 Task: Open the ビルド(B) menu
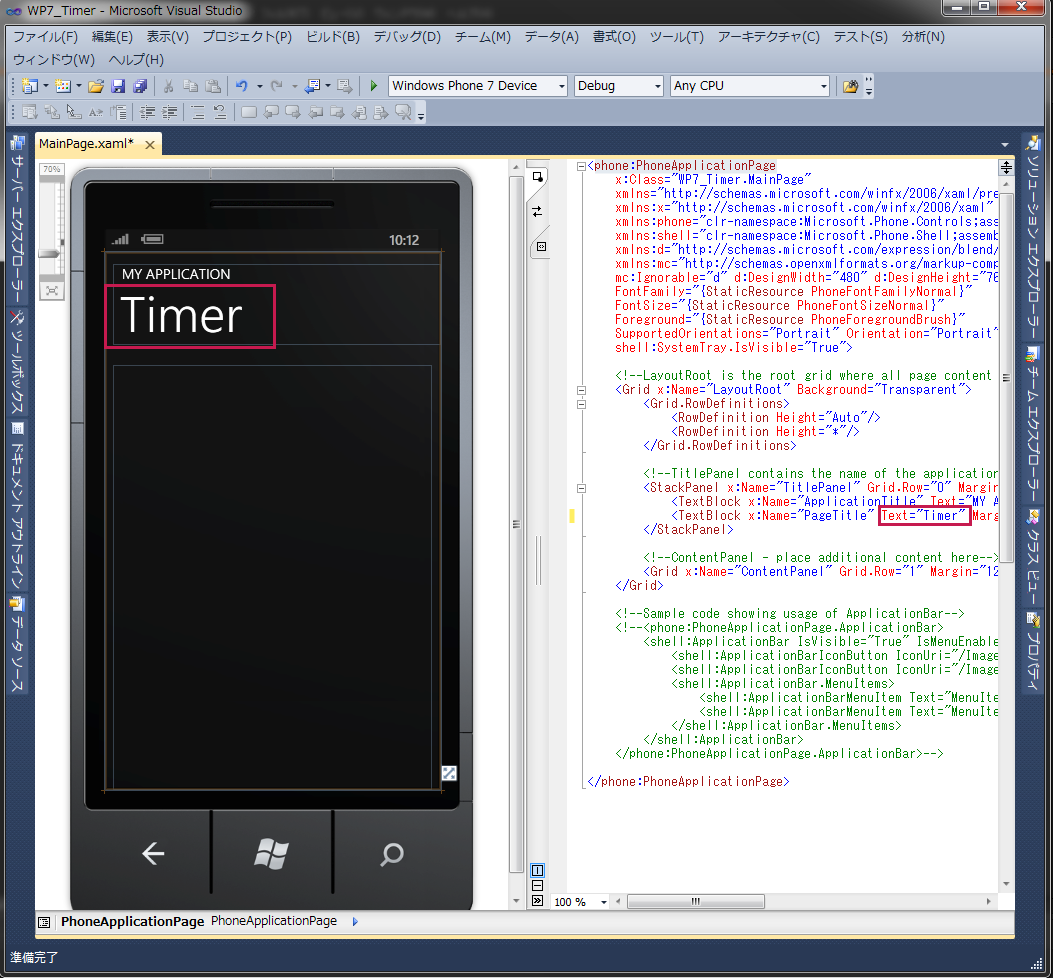click(333, 36)
